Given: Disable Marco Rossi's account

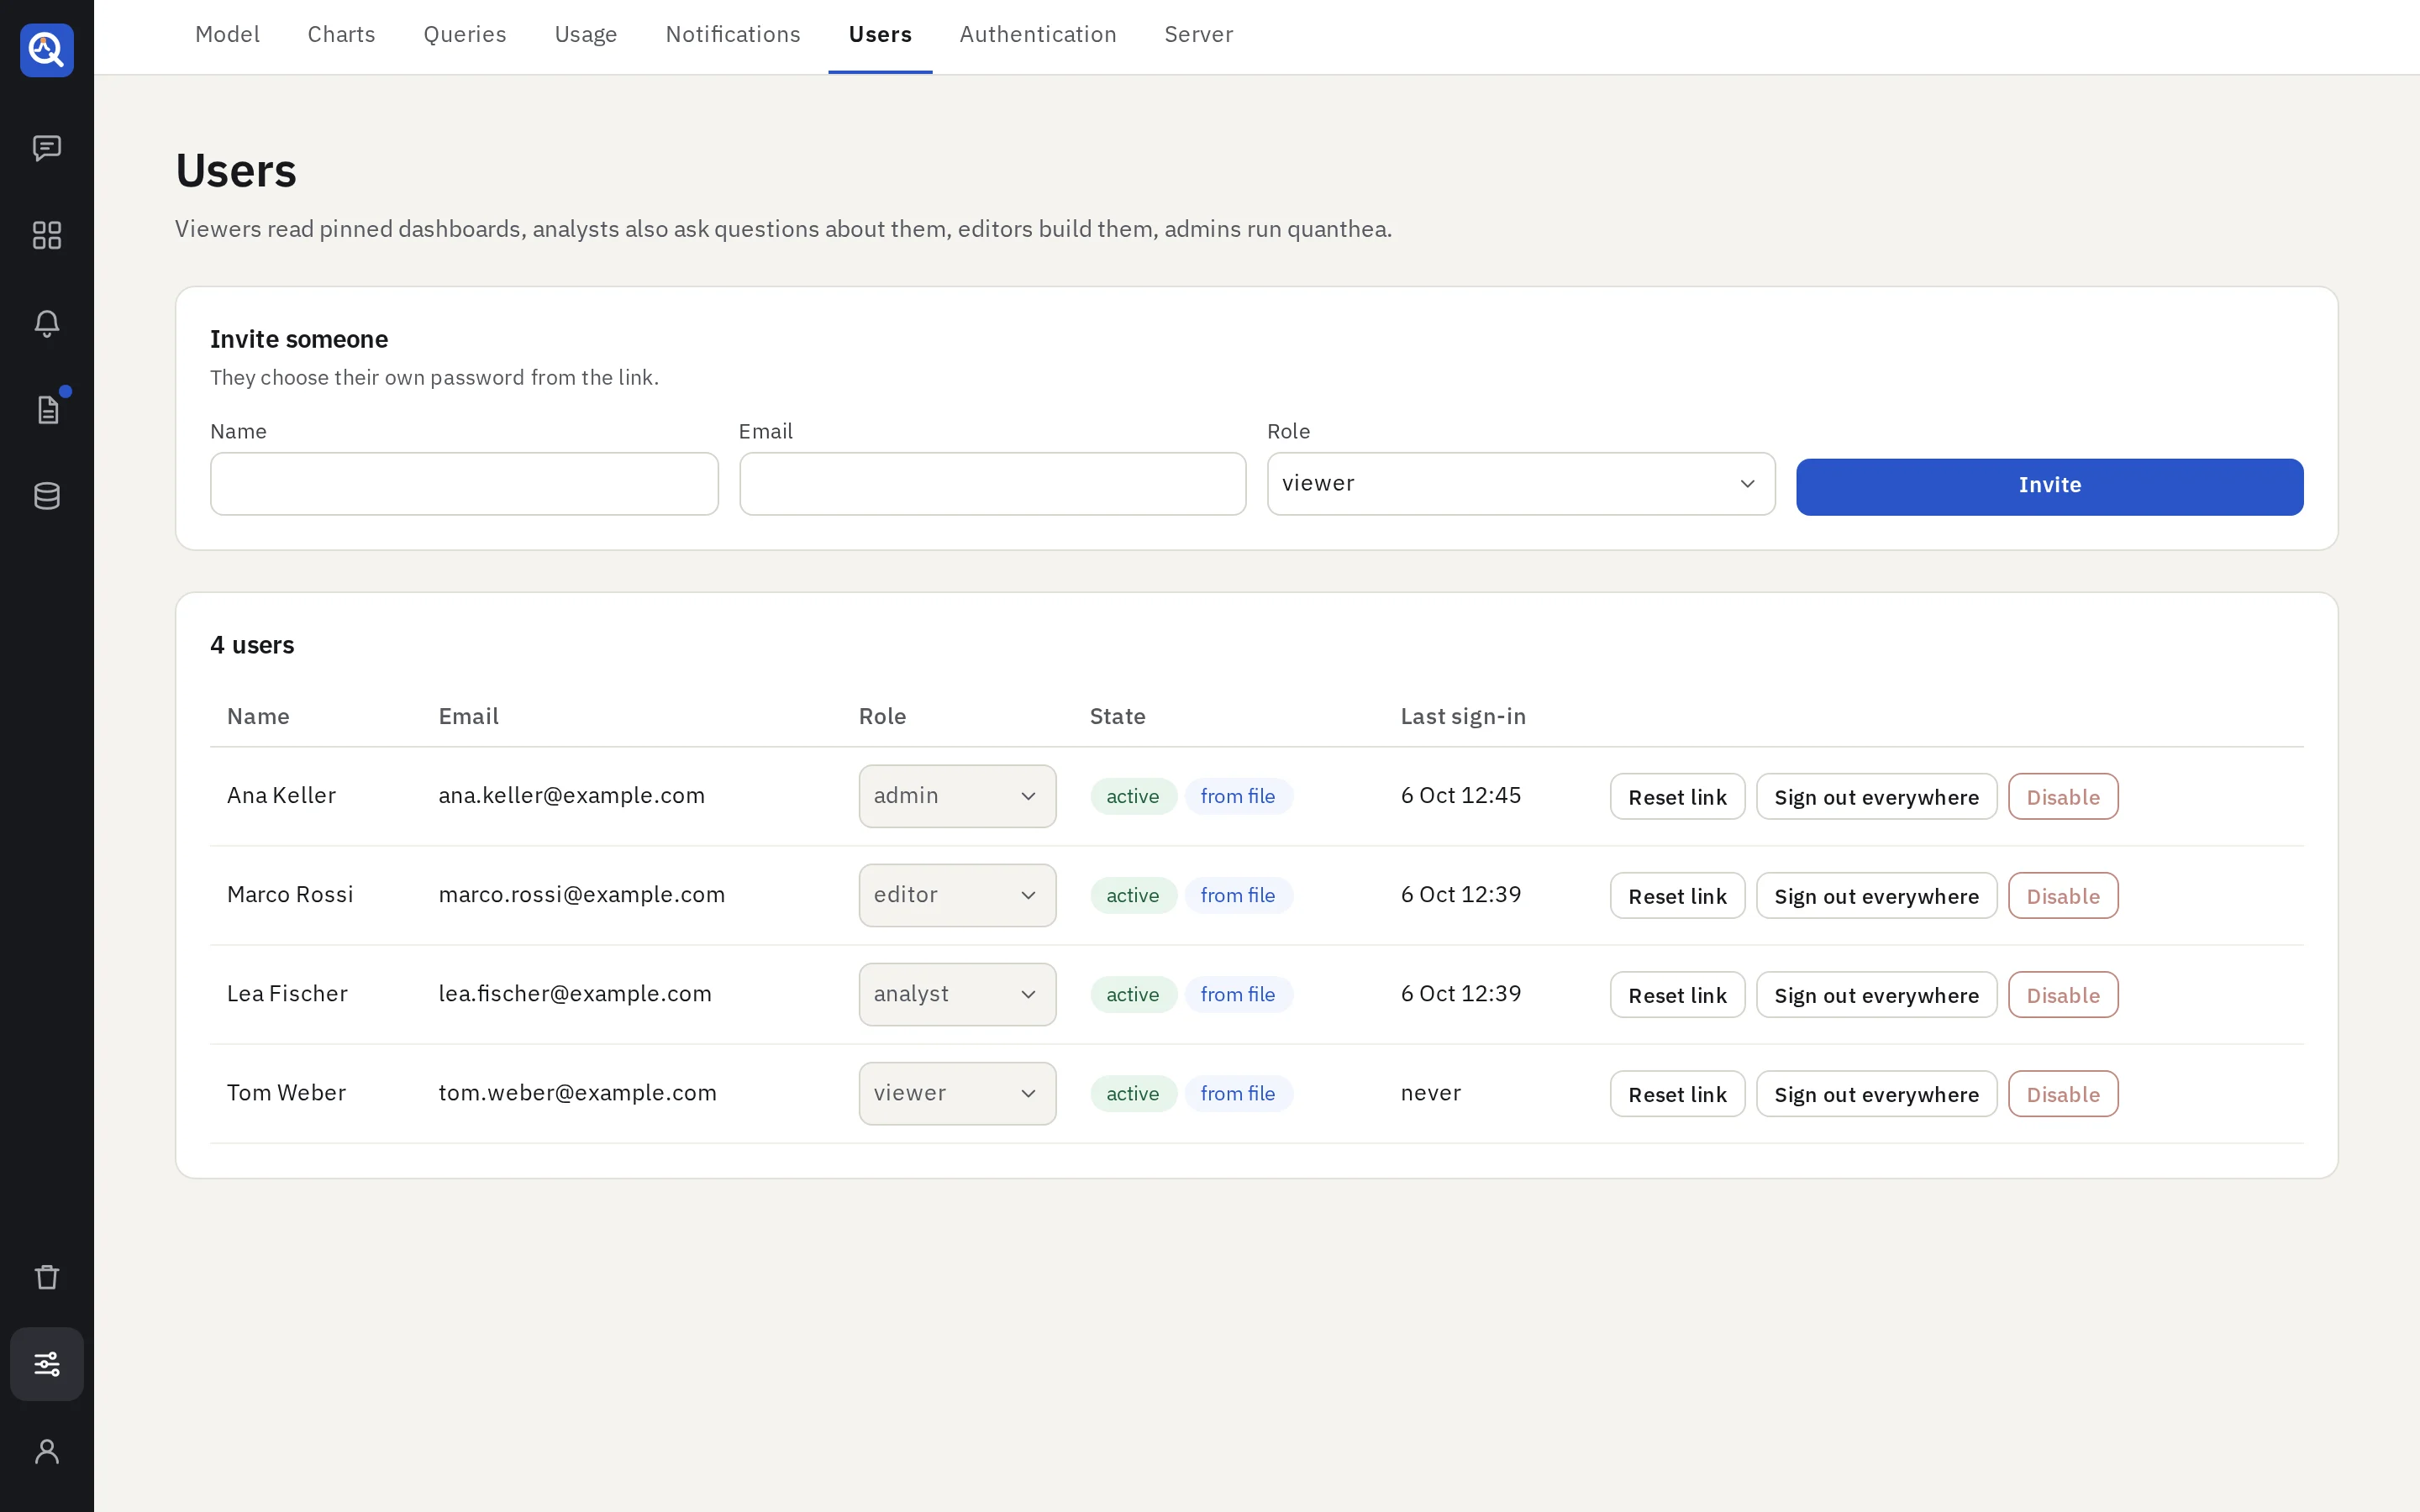Looking at the screenshot, I should (x=2063, y=895).
